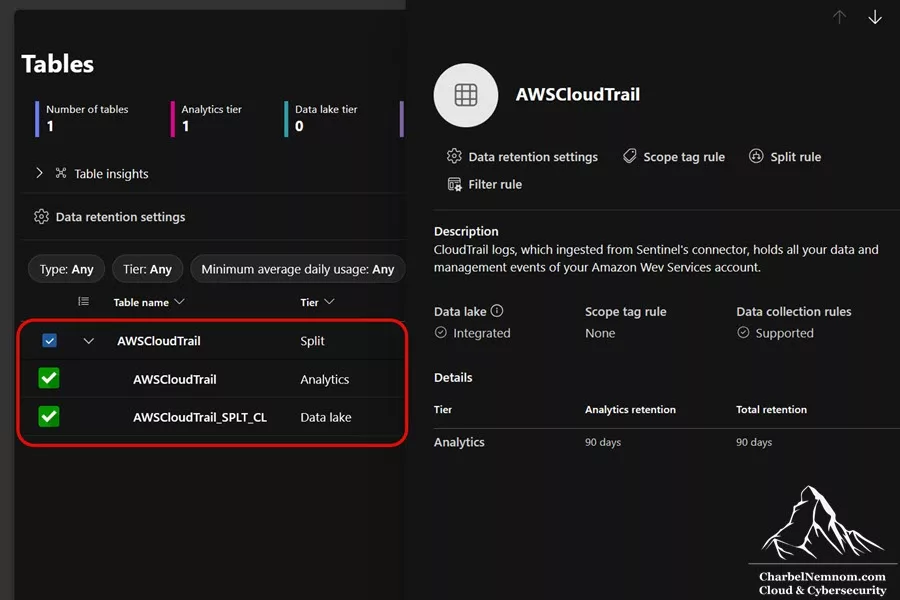Open the Filter rule option
900x600 pixels.
point(484,184)
